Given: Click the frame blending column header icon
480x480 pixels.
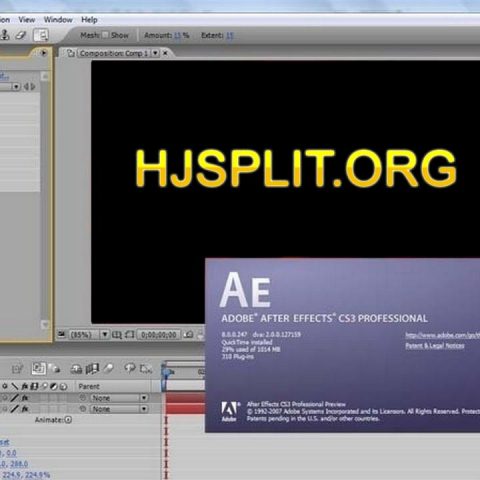Looking at the screenshot, I should [x=34, y=386].
